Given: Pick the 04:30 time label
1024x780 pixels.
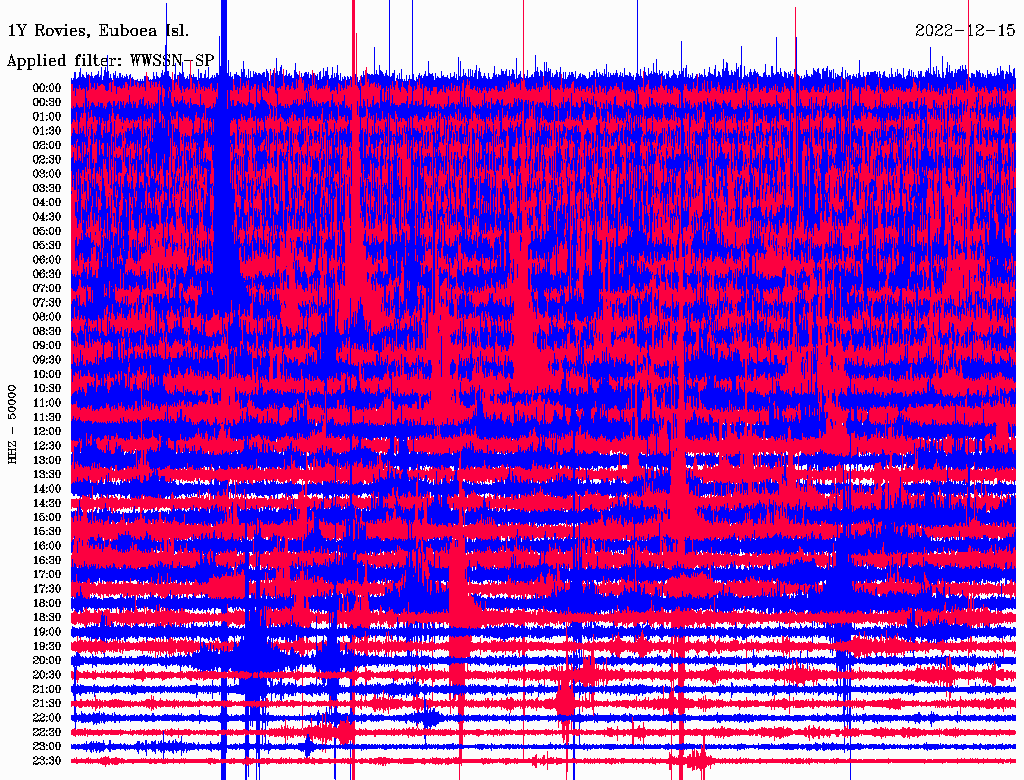Looking at the screenshot, I should tap(47, 217).
